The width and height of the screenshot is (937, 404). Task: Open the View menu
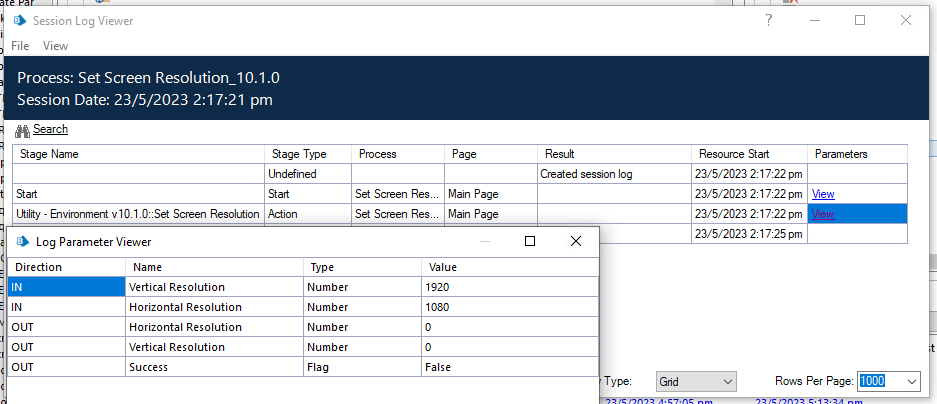[55, 46]
